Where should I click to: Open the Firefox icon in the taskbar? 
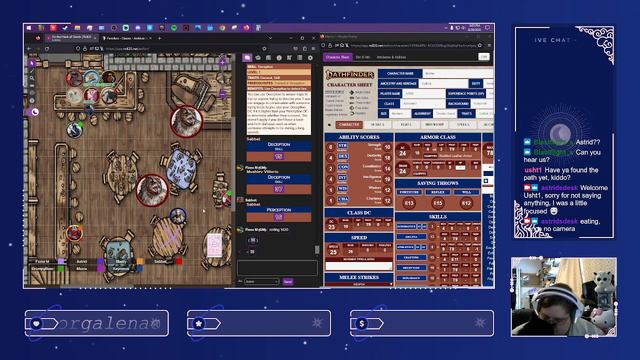click(x=247, y=28)
